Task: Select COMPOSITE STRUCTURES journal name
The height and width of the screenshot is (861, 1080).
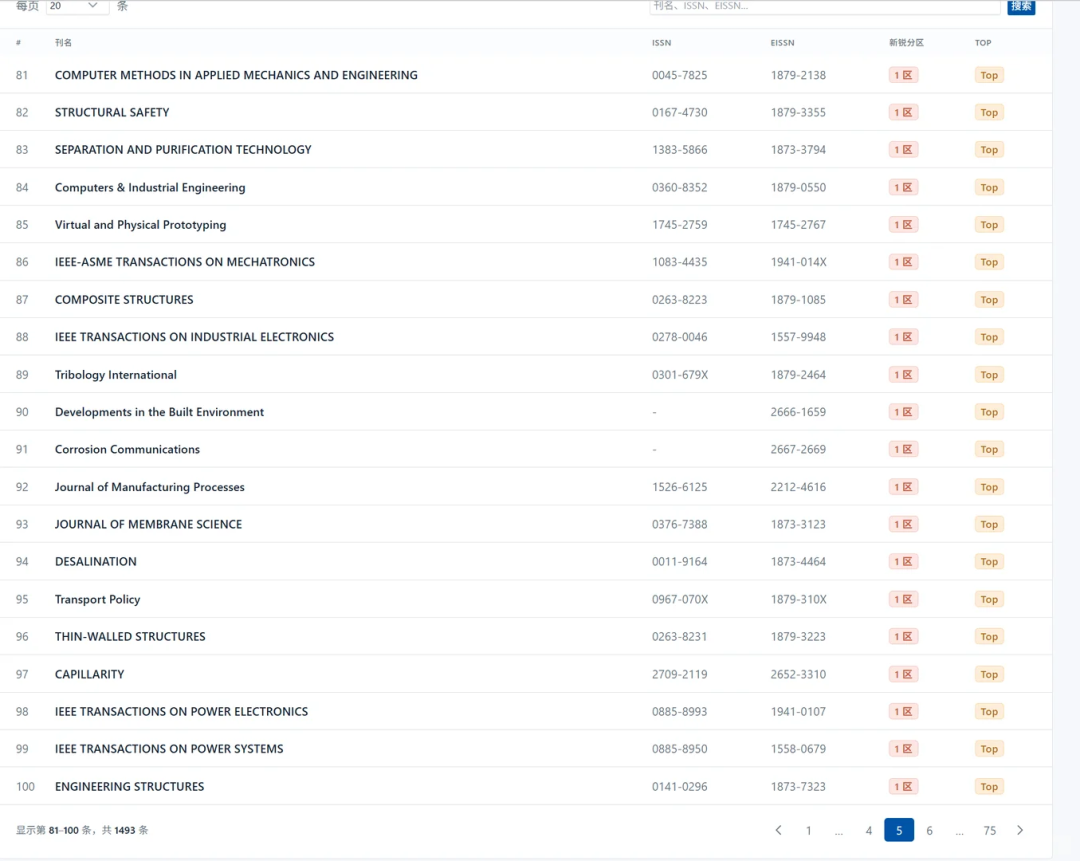Action: [124, 300]
